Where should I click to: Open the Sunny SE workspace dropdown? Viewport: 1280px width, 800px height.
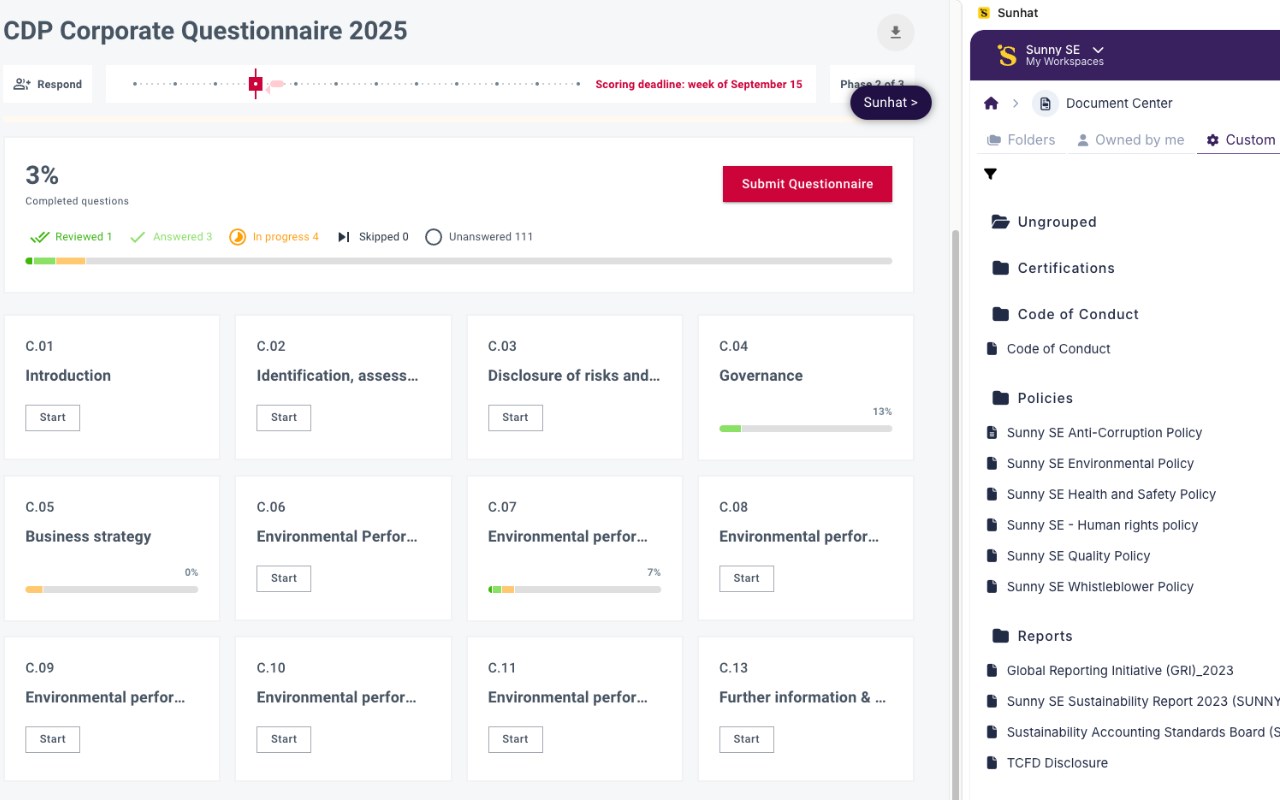[1098, 50]
